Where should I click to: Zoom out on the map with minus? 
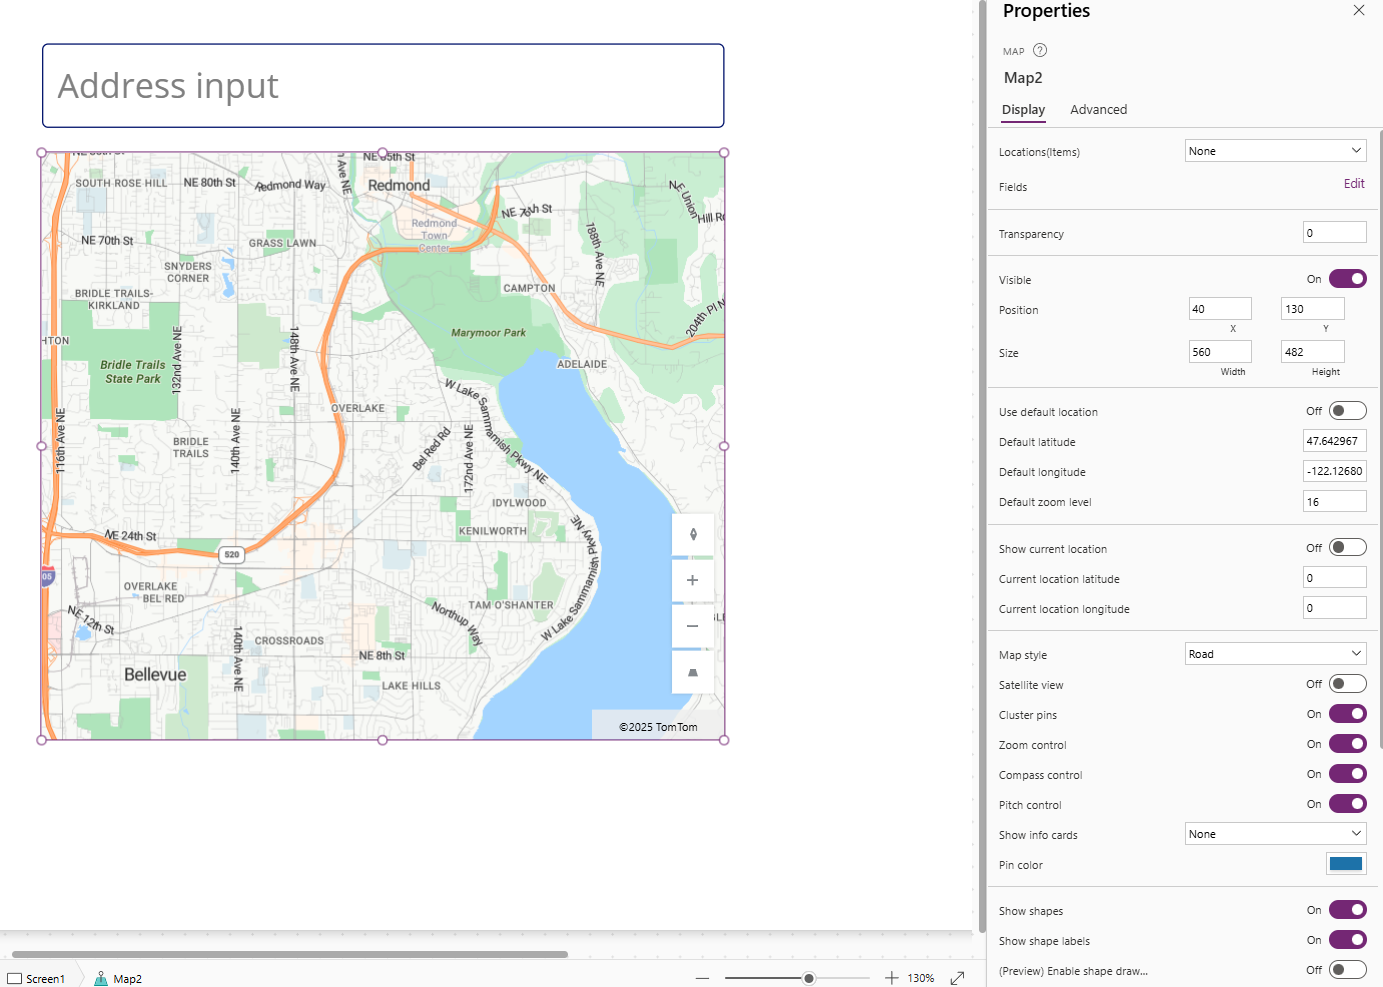coord(693,626)
